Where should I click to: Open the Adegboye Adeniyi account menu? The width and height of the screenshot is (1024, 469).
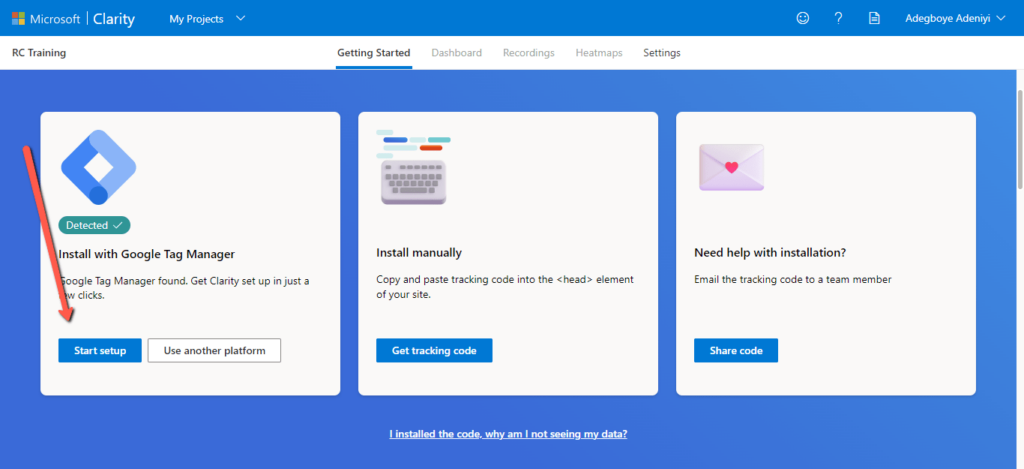pyautogui.click(x=955, y=18)
